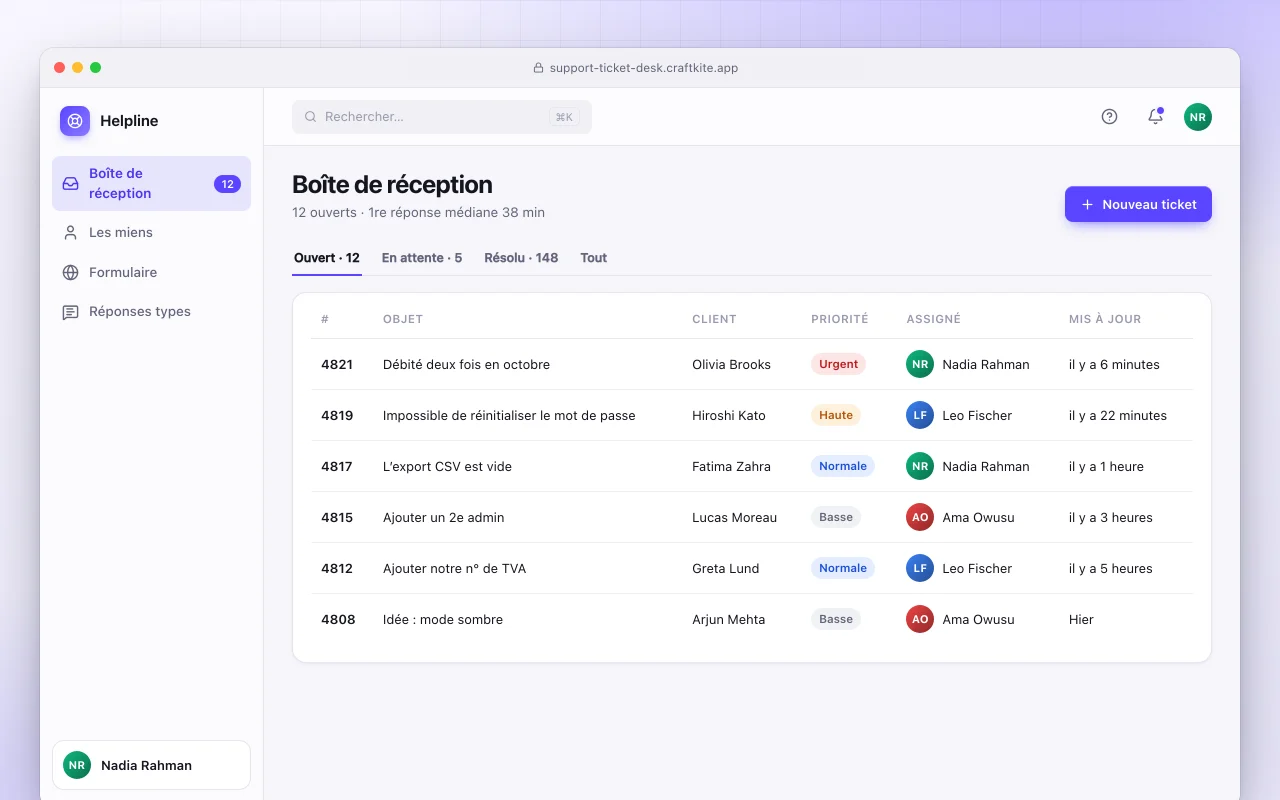The image size is (1280, 800).
Task: Click the lock icon in the address bar
Action: [x=539, y=68]
